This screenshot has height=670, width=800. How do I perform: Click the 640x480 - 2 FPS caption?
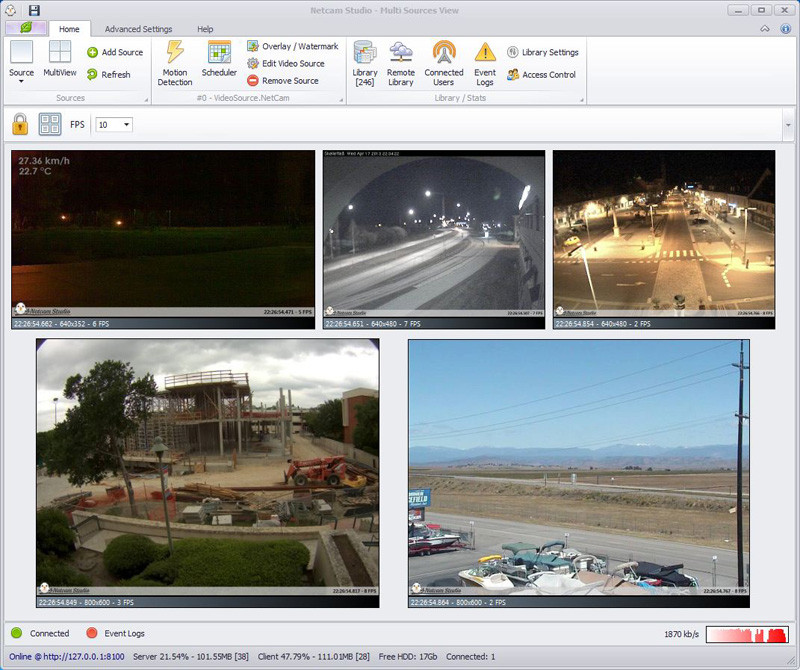(603, 324)
